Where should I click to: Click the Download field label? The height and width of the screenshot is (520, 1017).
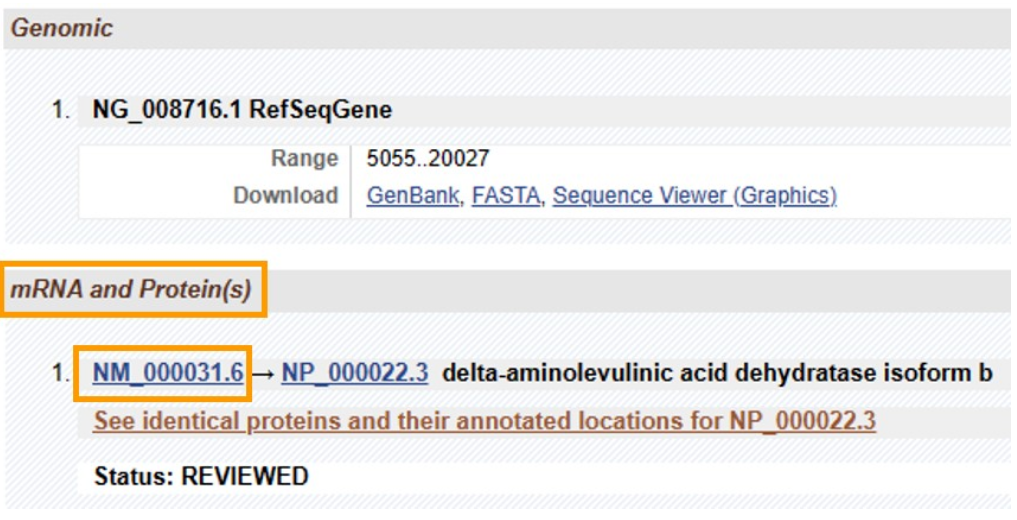(286, 195)
